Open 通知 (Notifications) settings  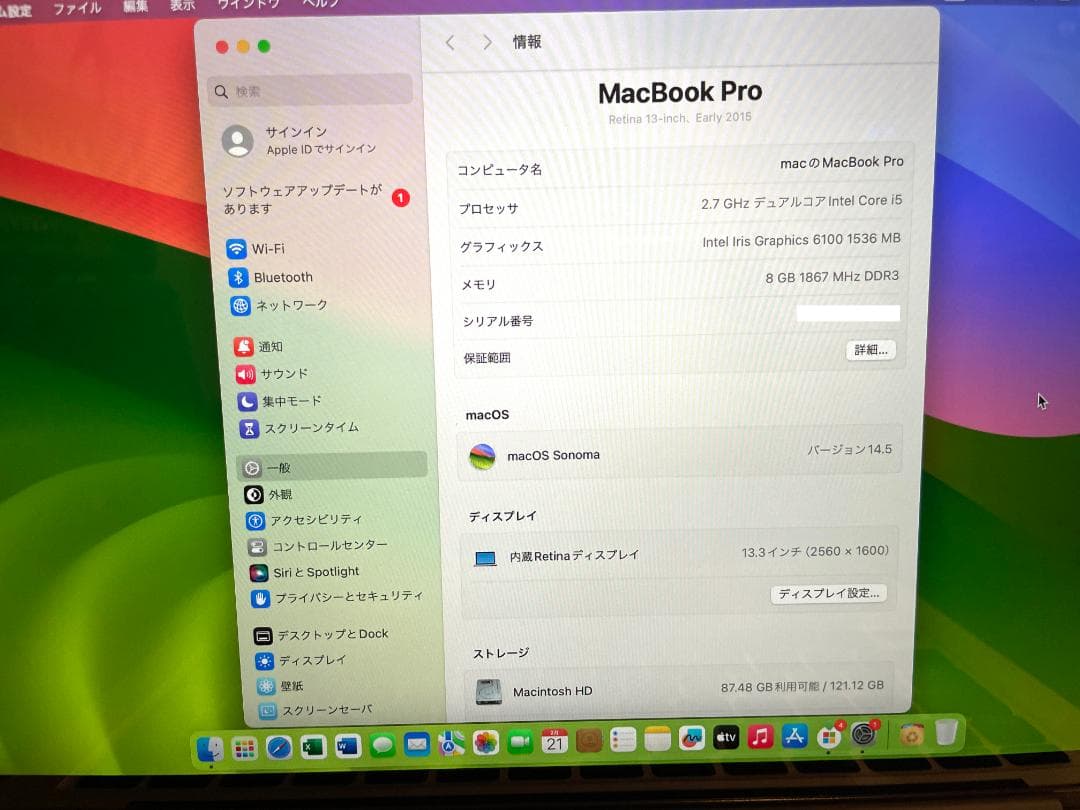pyautogui.click(x=268, y=346)
